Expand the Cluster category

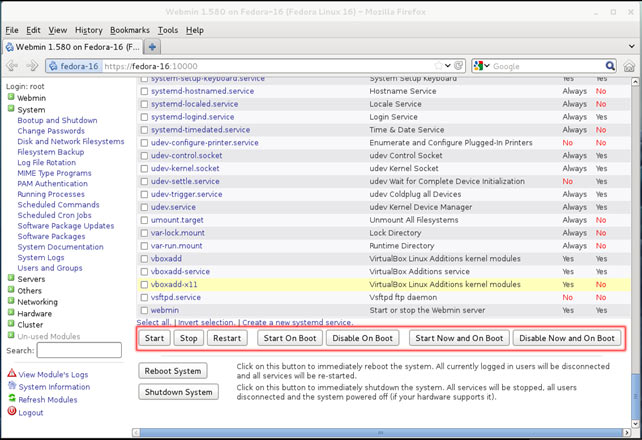click(x=11, y=324)
